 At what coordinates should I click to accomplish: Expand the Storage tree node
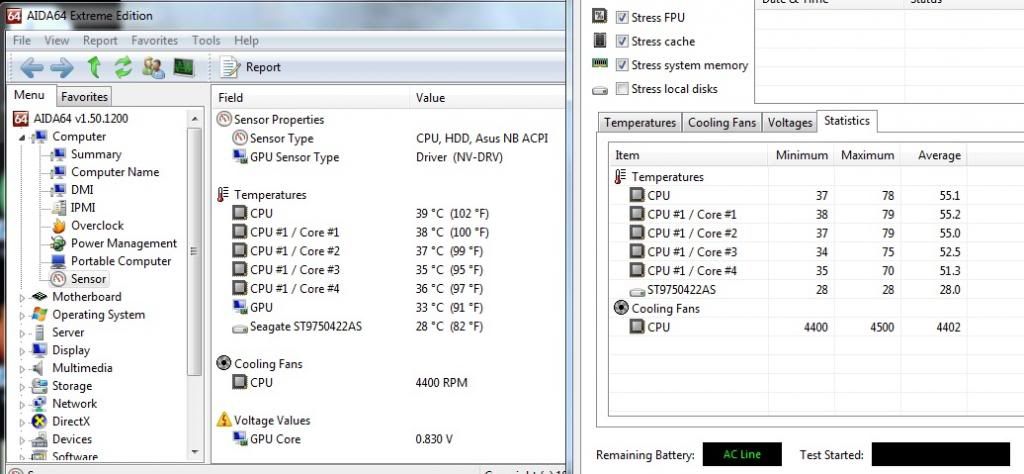(x=22, y=387)
